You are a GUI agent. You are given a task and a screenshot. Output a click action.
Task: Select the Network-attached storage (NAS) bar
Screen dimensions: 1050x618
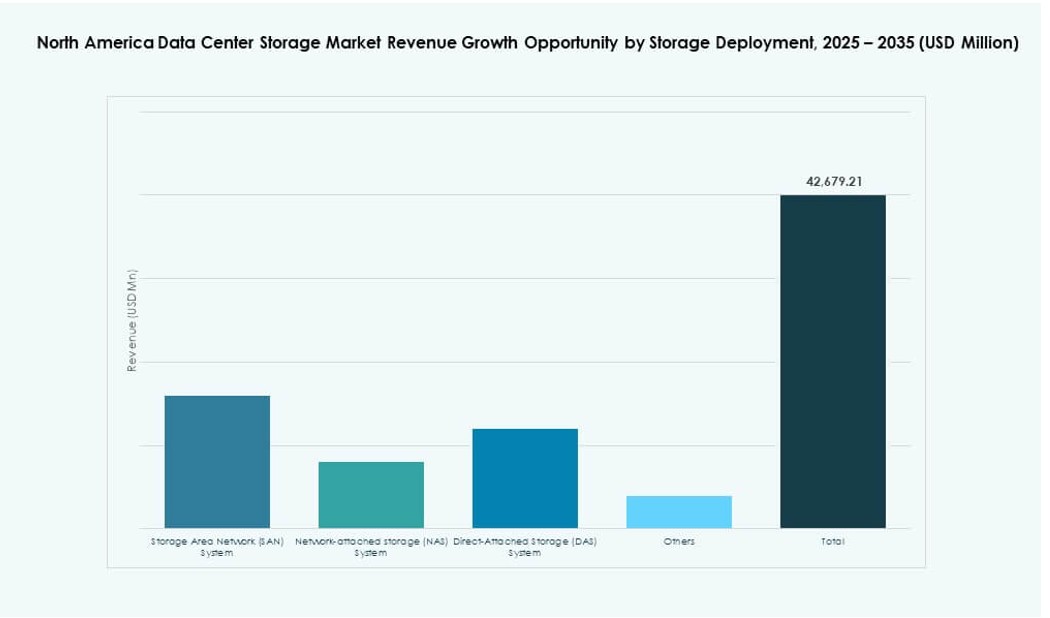tap(371, 495)
